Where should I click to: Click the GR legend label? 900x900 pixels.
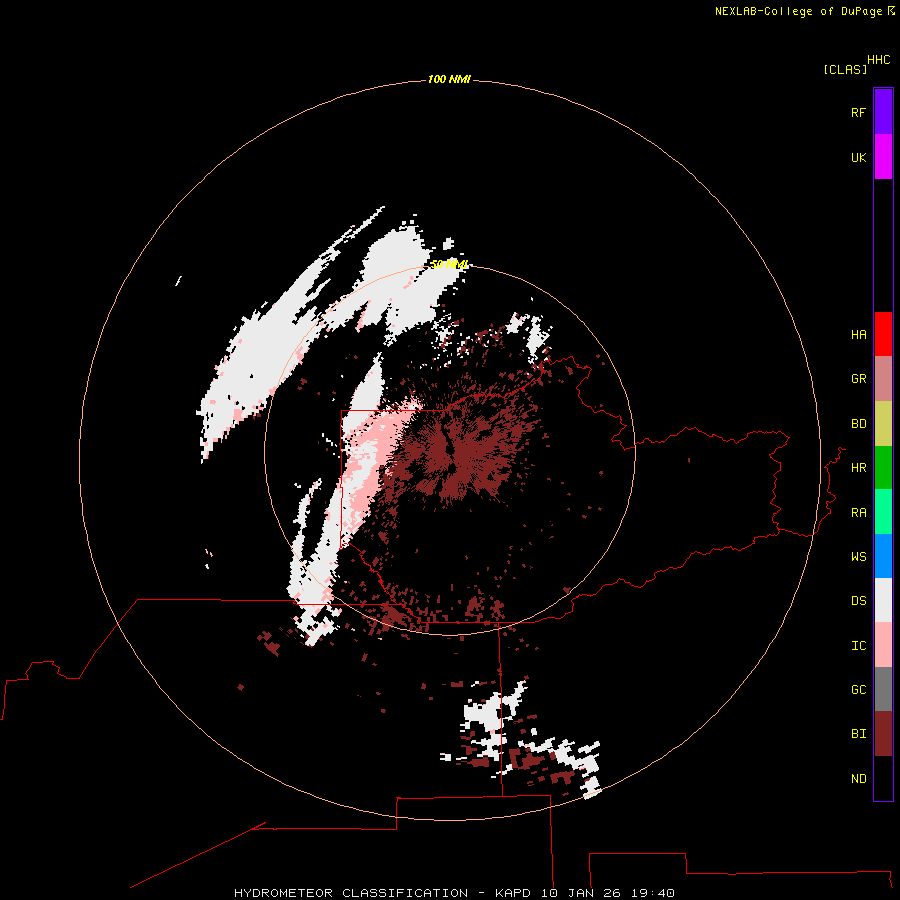[858, 379]
